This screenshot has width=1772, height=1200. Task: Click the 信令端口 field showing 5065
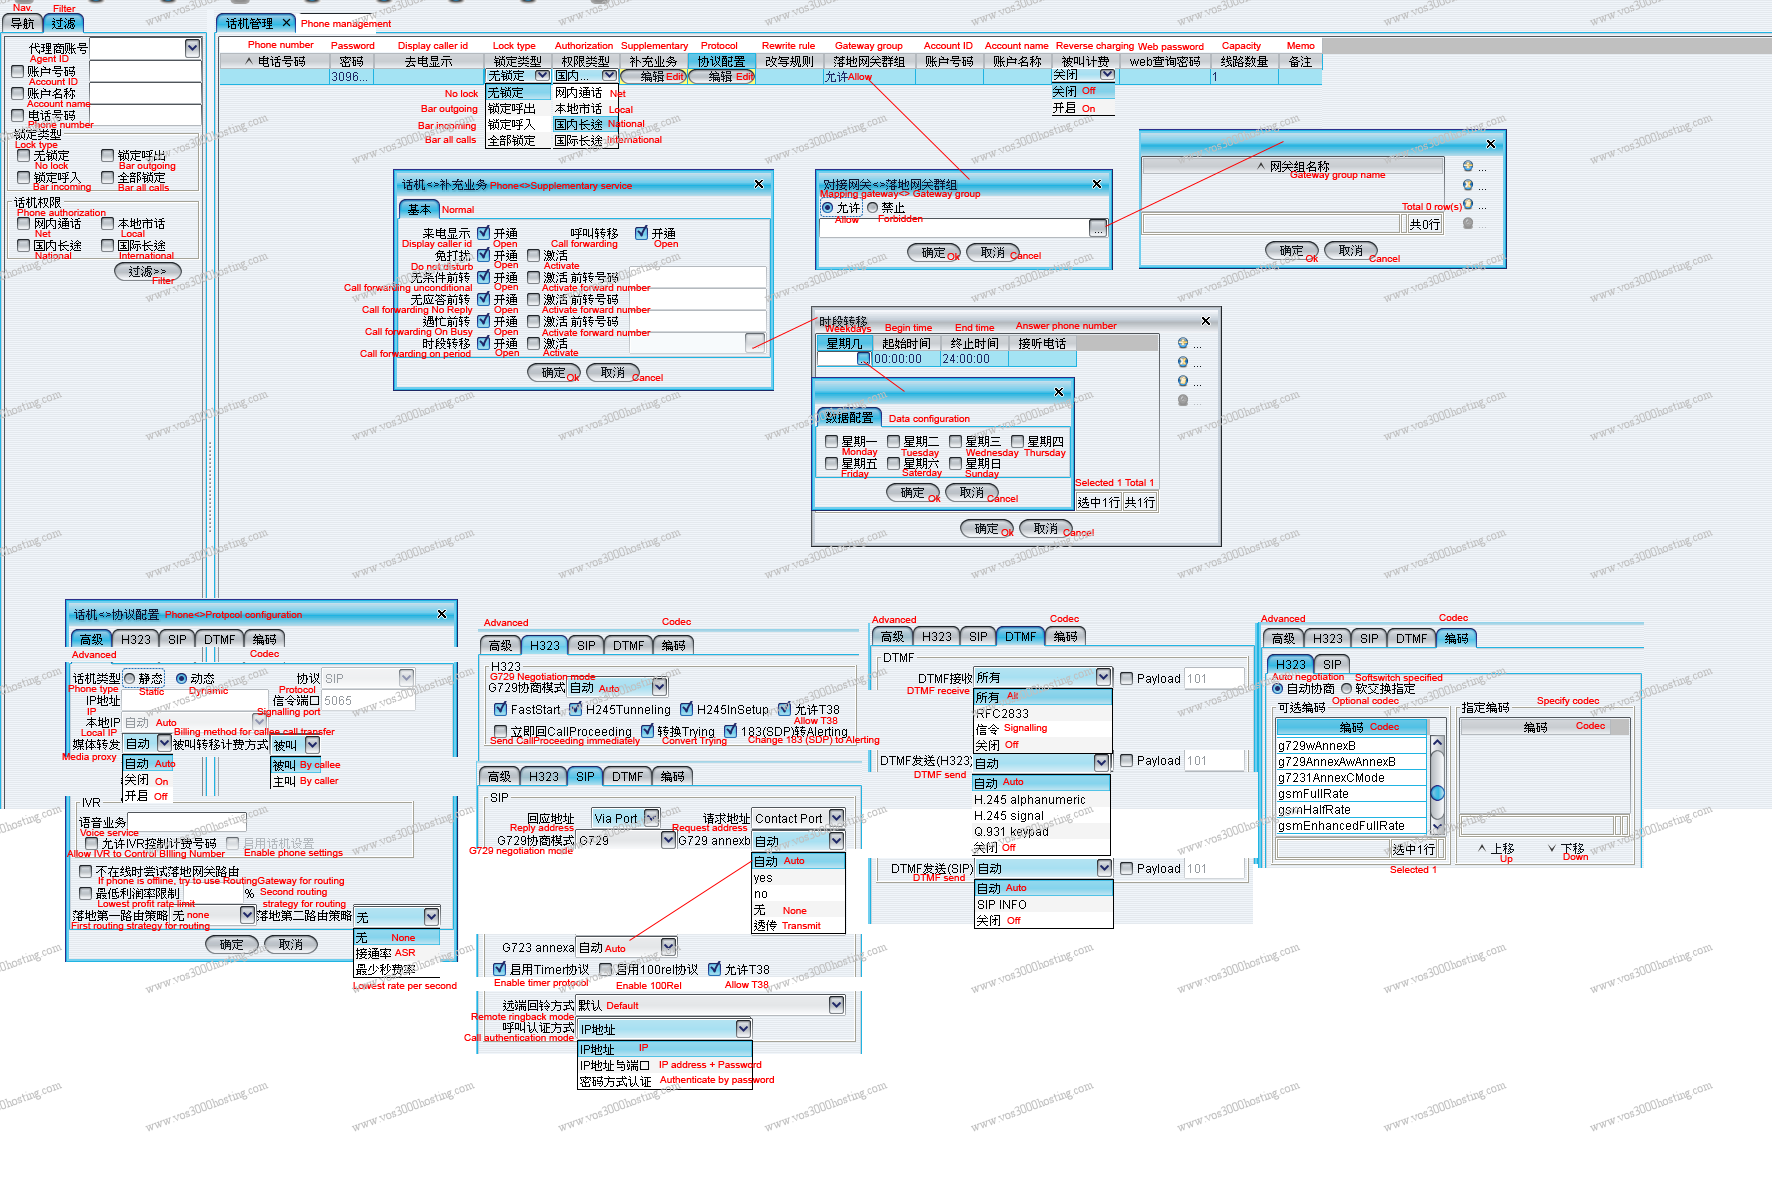366,700
